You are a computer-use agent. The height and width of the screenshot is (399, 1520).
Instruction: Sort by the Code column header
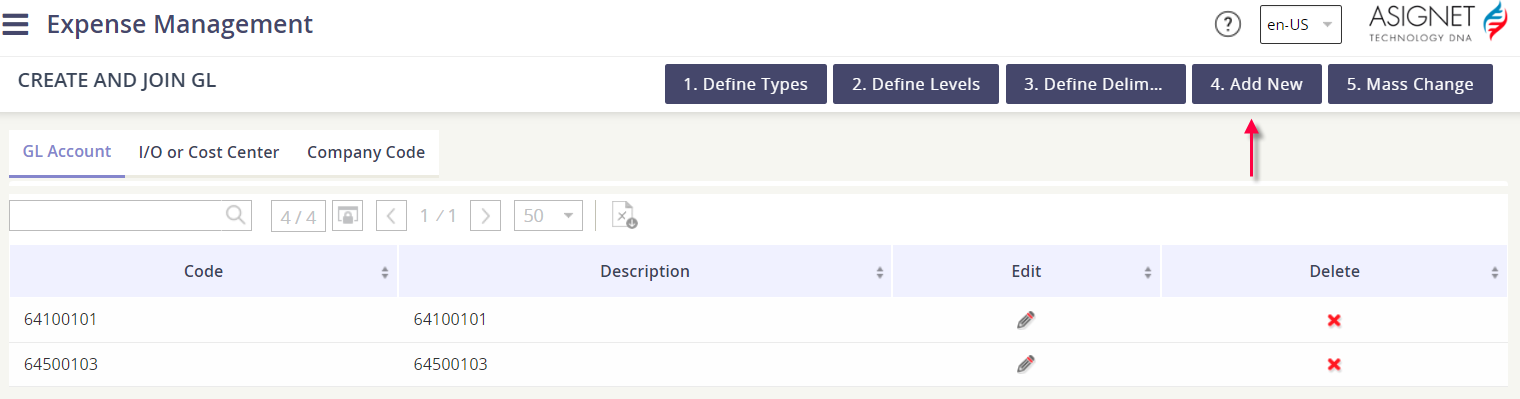pyautogui.click(x=204, y=271)
